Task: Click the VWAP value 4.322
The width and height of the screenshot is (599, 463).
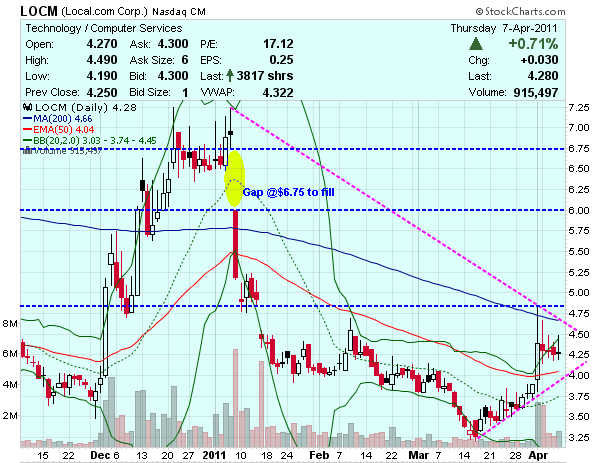Action: (x=278, y=92)
